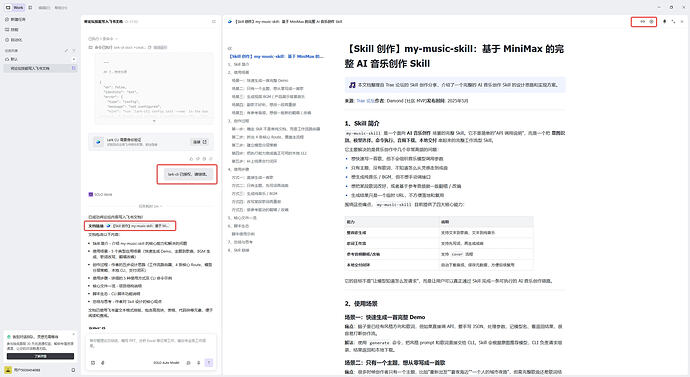Collapse the document outline with the double-arrow icon

[230, 48]
